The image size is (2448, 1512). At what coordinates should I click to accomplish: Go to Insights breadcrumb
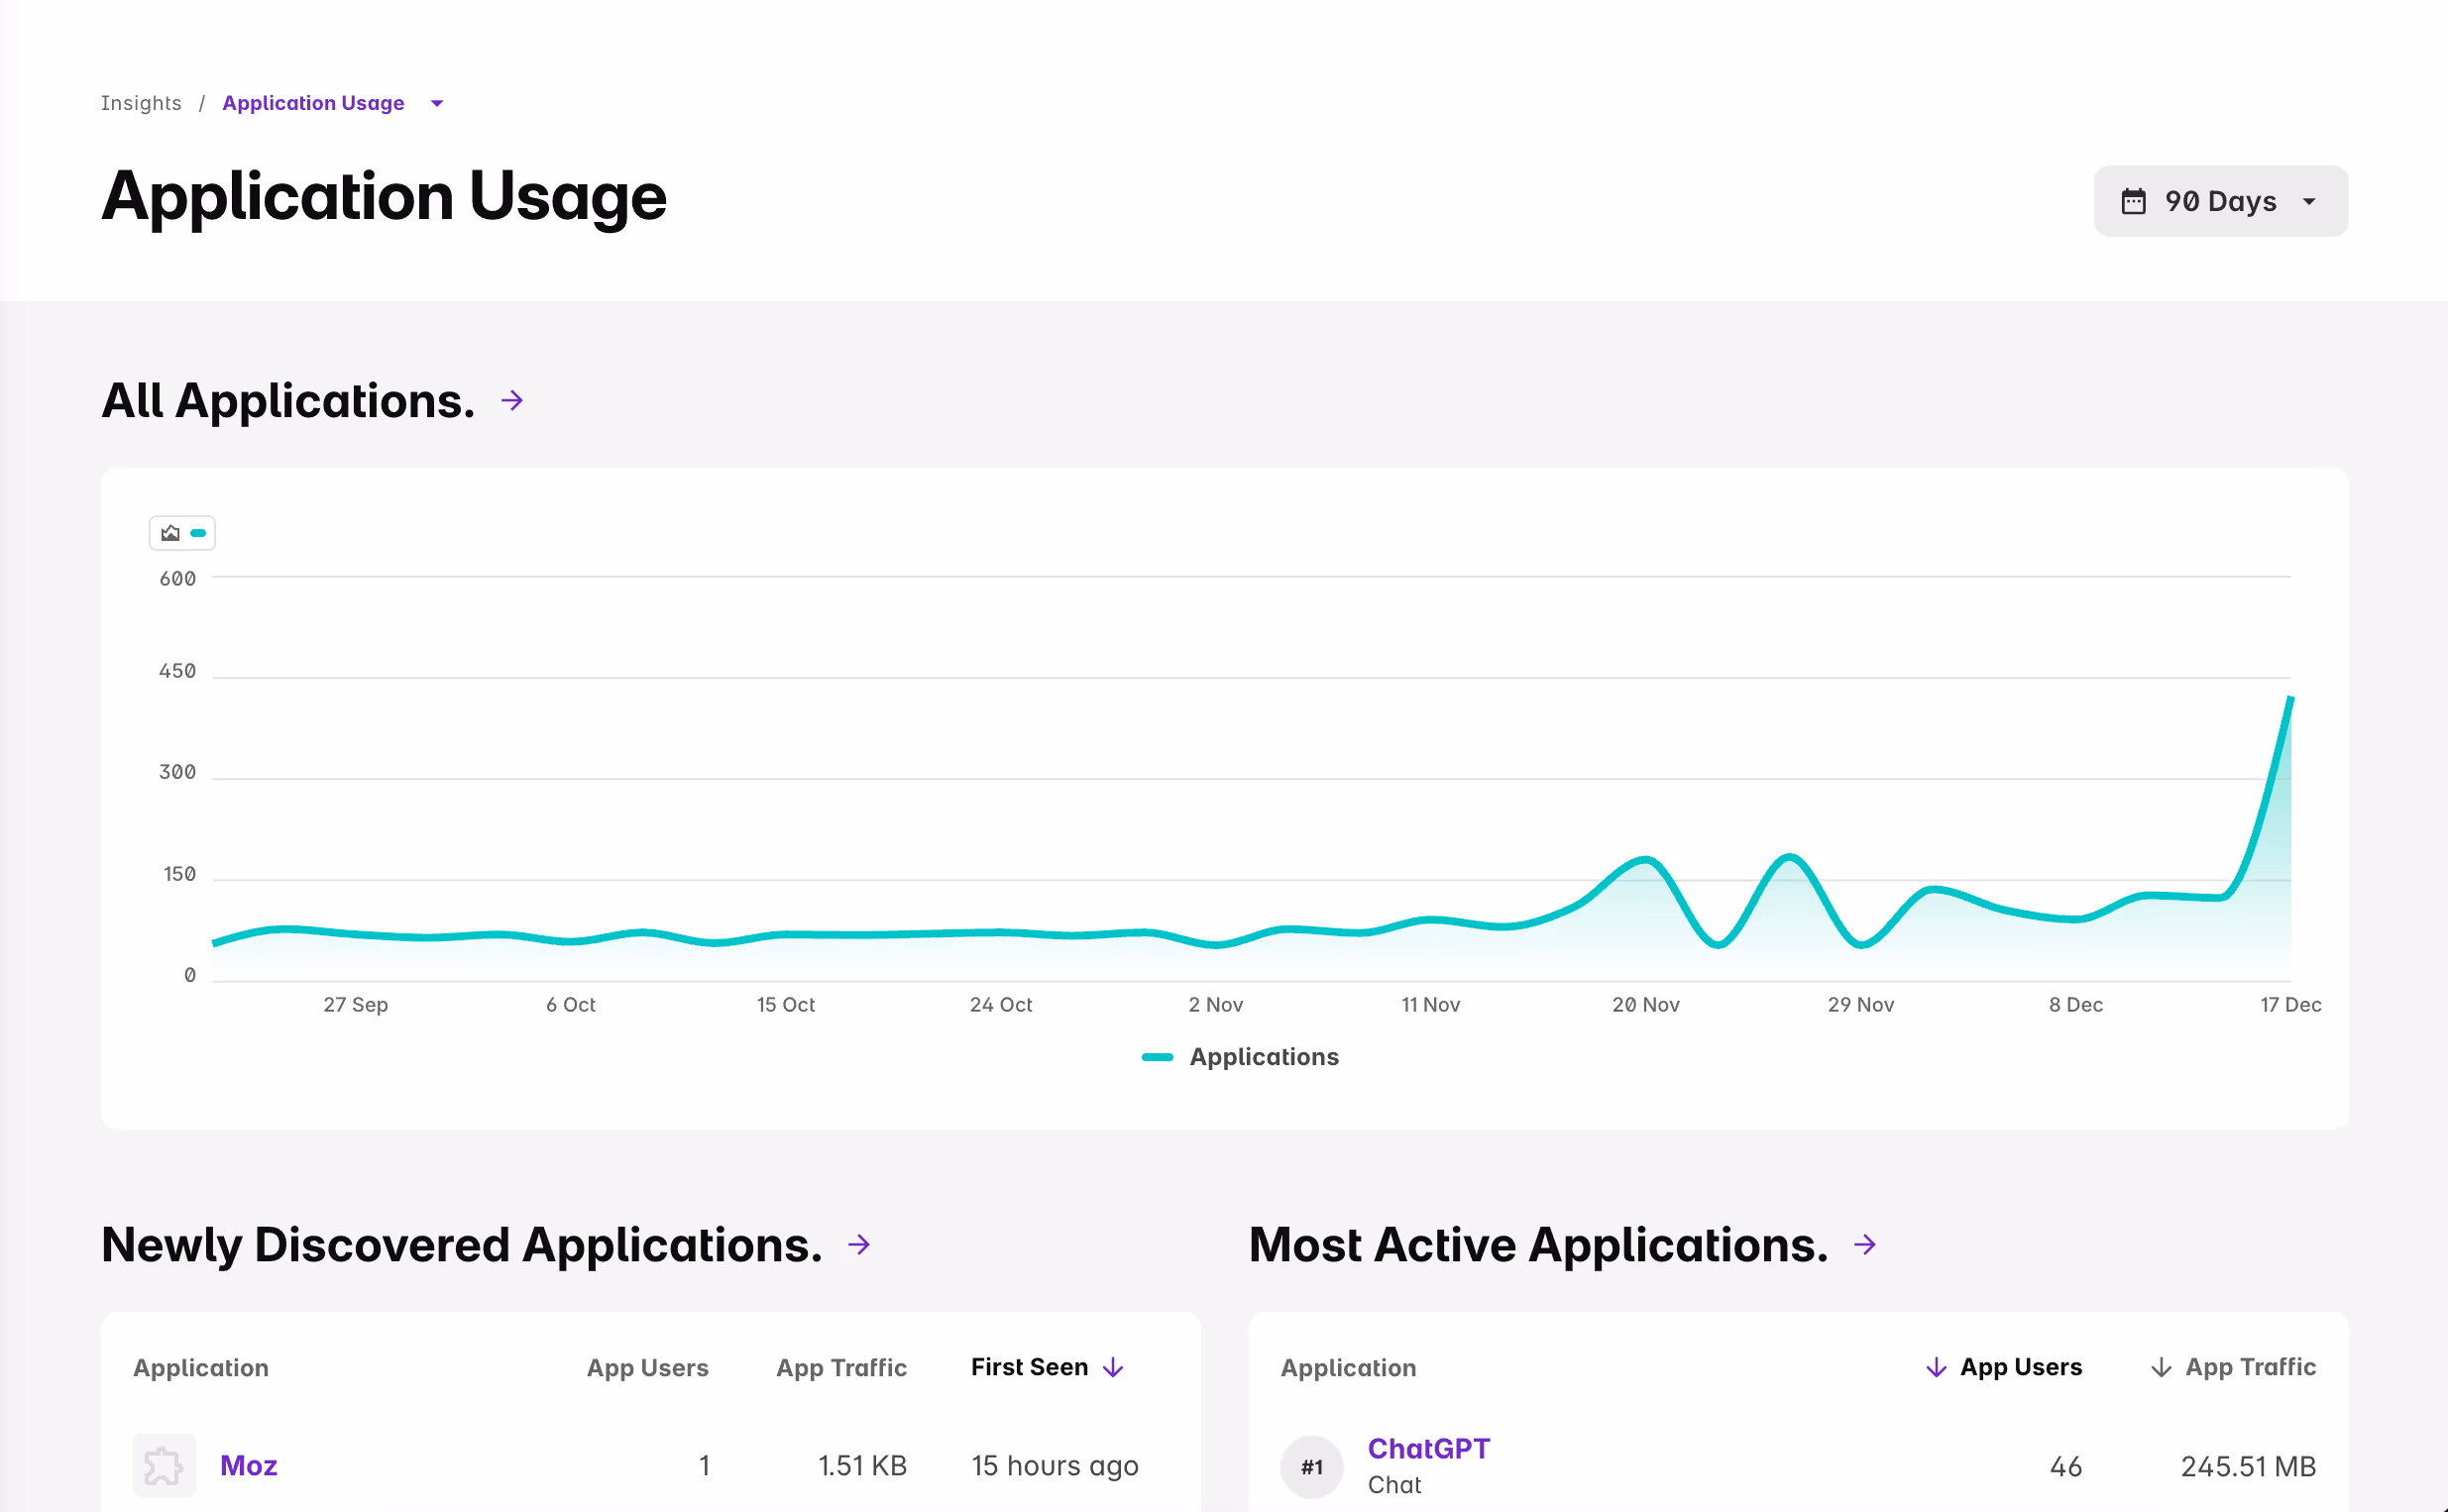[141, 103]
